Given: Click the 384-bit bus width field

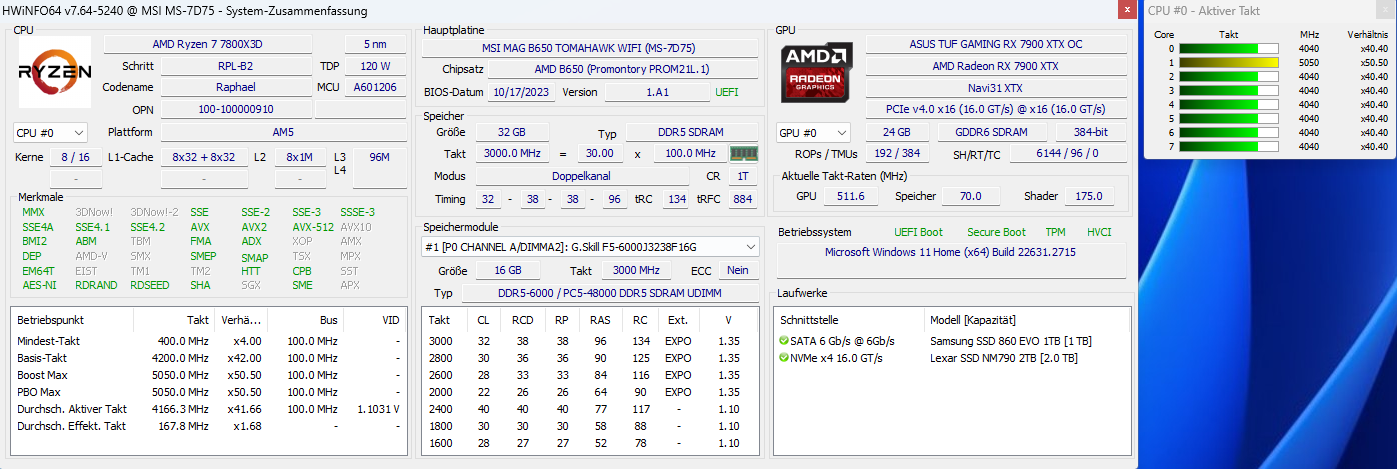Looking at the screenshot, I should [x=1092, y=132].
